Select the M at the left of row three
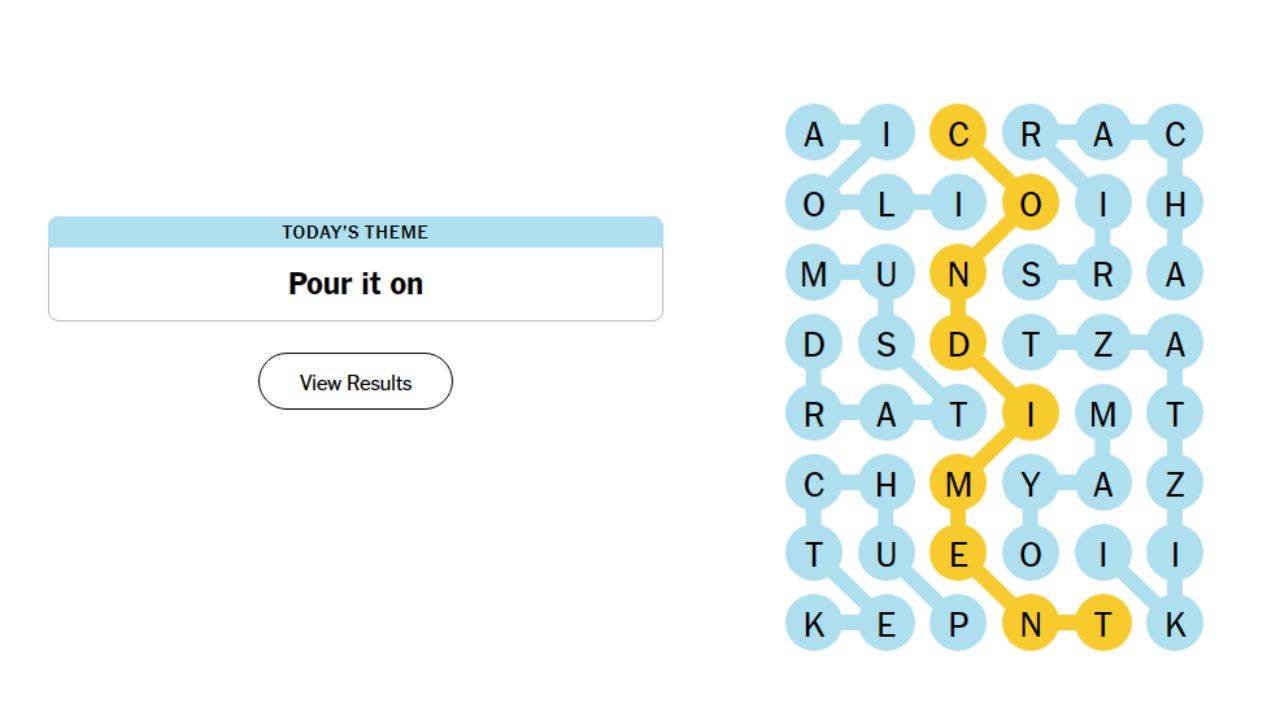The width and height of the screenshot is (1280, 720). 814,273
